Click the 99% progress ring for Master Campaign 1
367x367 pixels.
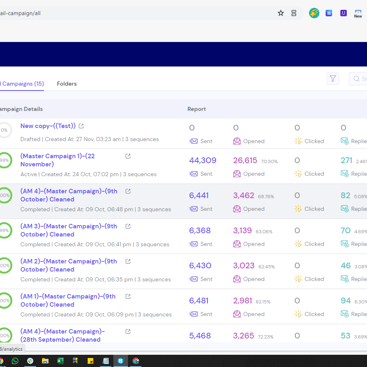click(x=5, y=160)
